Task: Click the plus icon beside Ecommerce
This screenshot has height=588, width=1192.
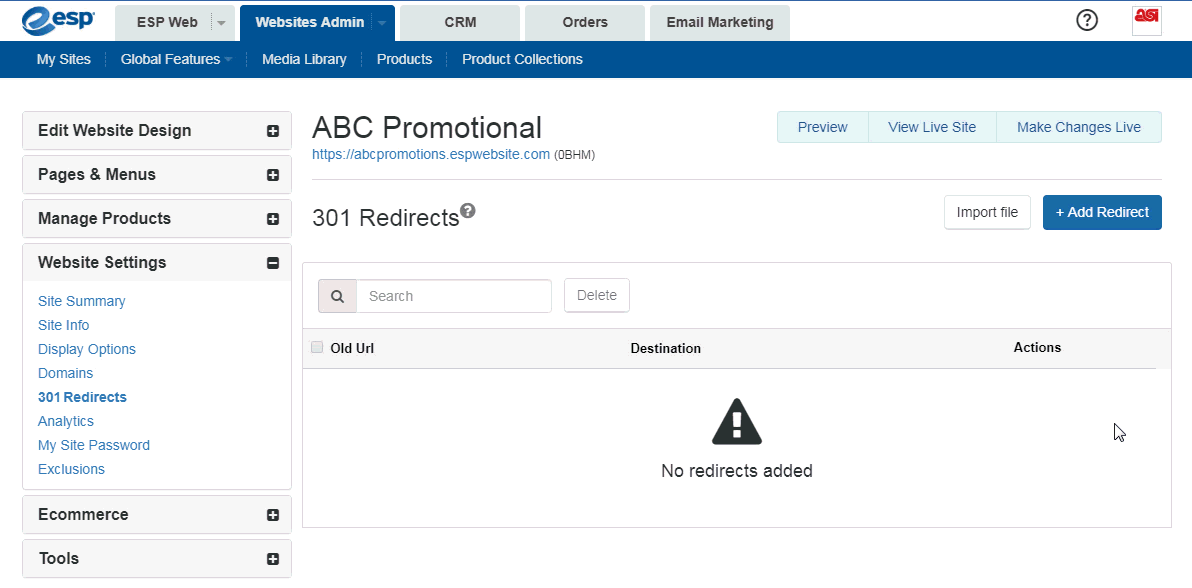Action: tap(273, 515)
